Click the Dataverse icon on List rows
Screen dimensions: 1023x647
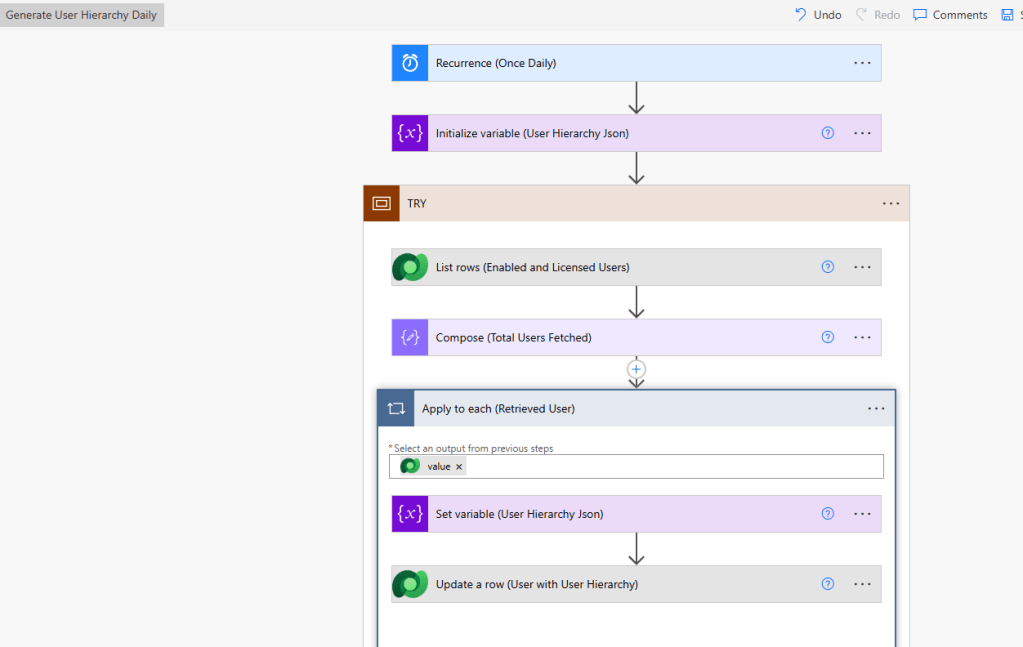click(410, 267)
